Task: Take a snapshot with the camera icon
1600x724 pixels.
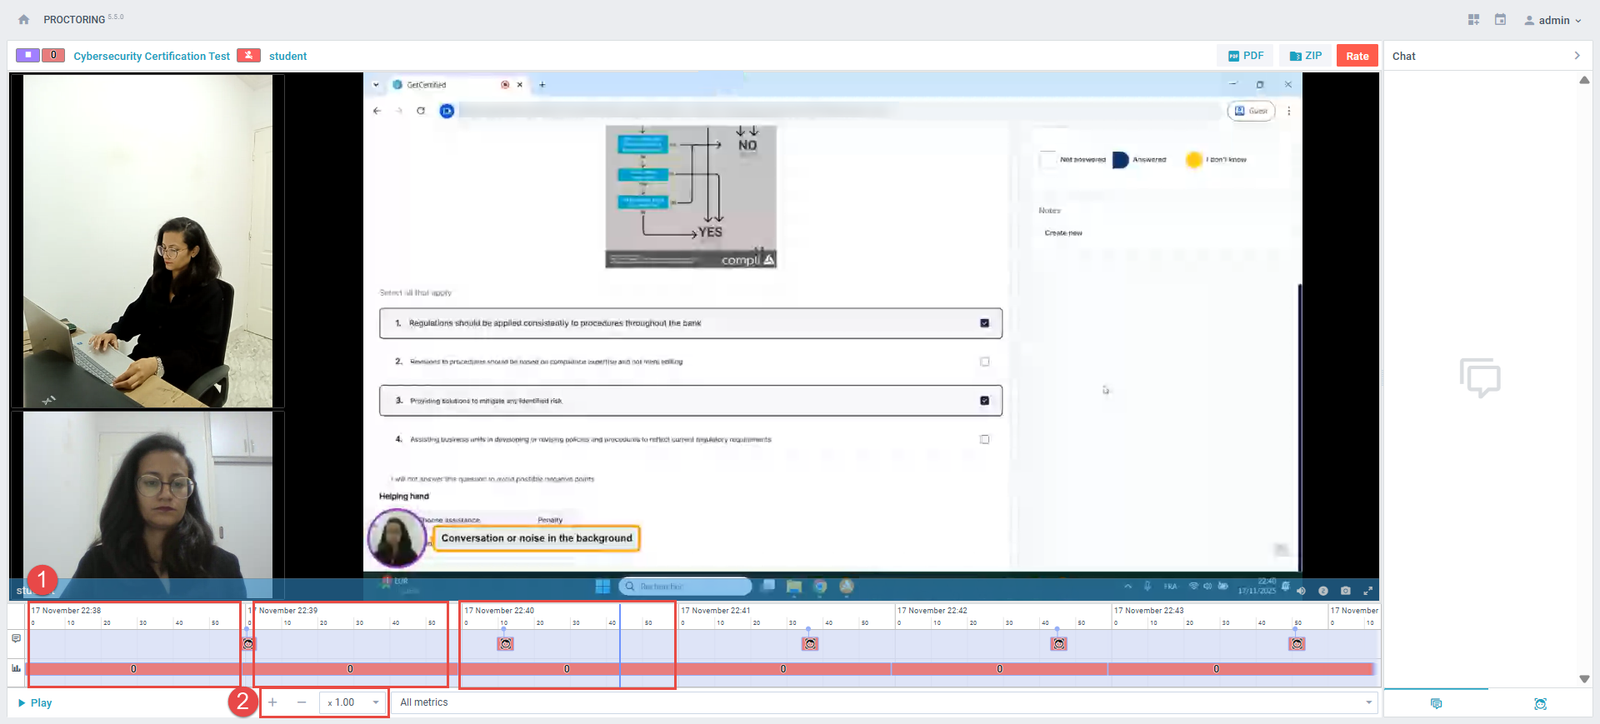Action: (1345, 591)
